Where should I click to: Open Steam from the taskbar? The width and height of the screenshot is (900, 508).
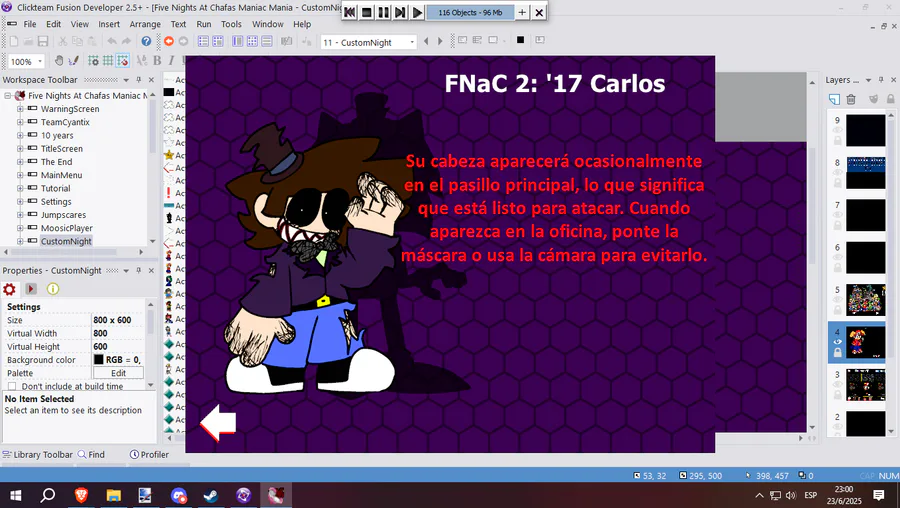pos(211,495)
